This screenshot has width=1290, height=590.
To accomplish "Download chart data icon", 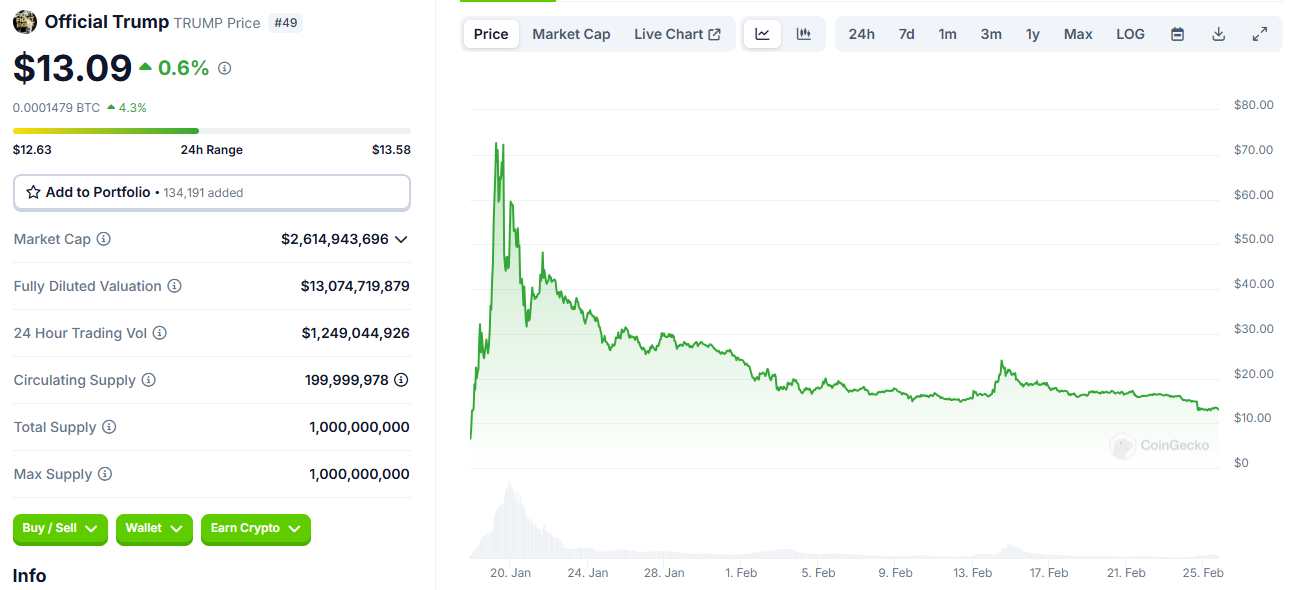I will 1218,34.
